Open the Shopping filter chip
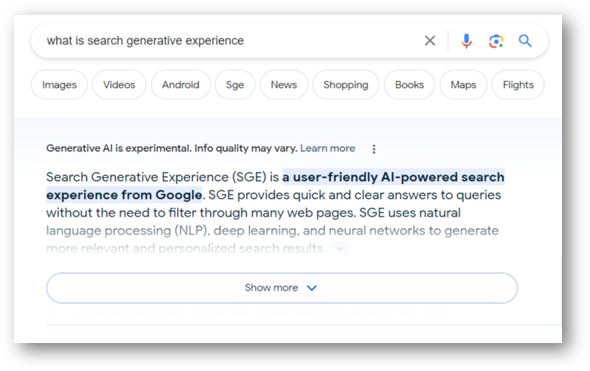Viewport: 590px width, 371px height. (345, 85)
